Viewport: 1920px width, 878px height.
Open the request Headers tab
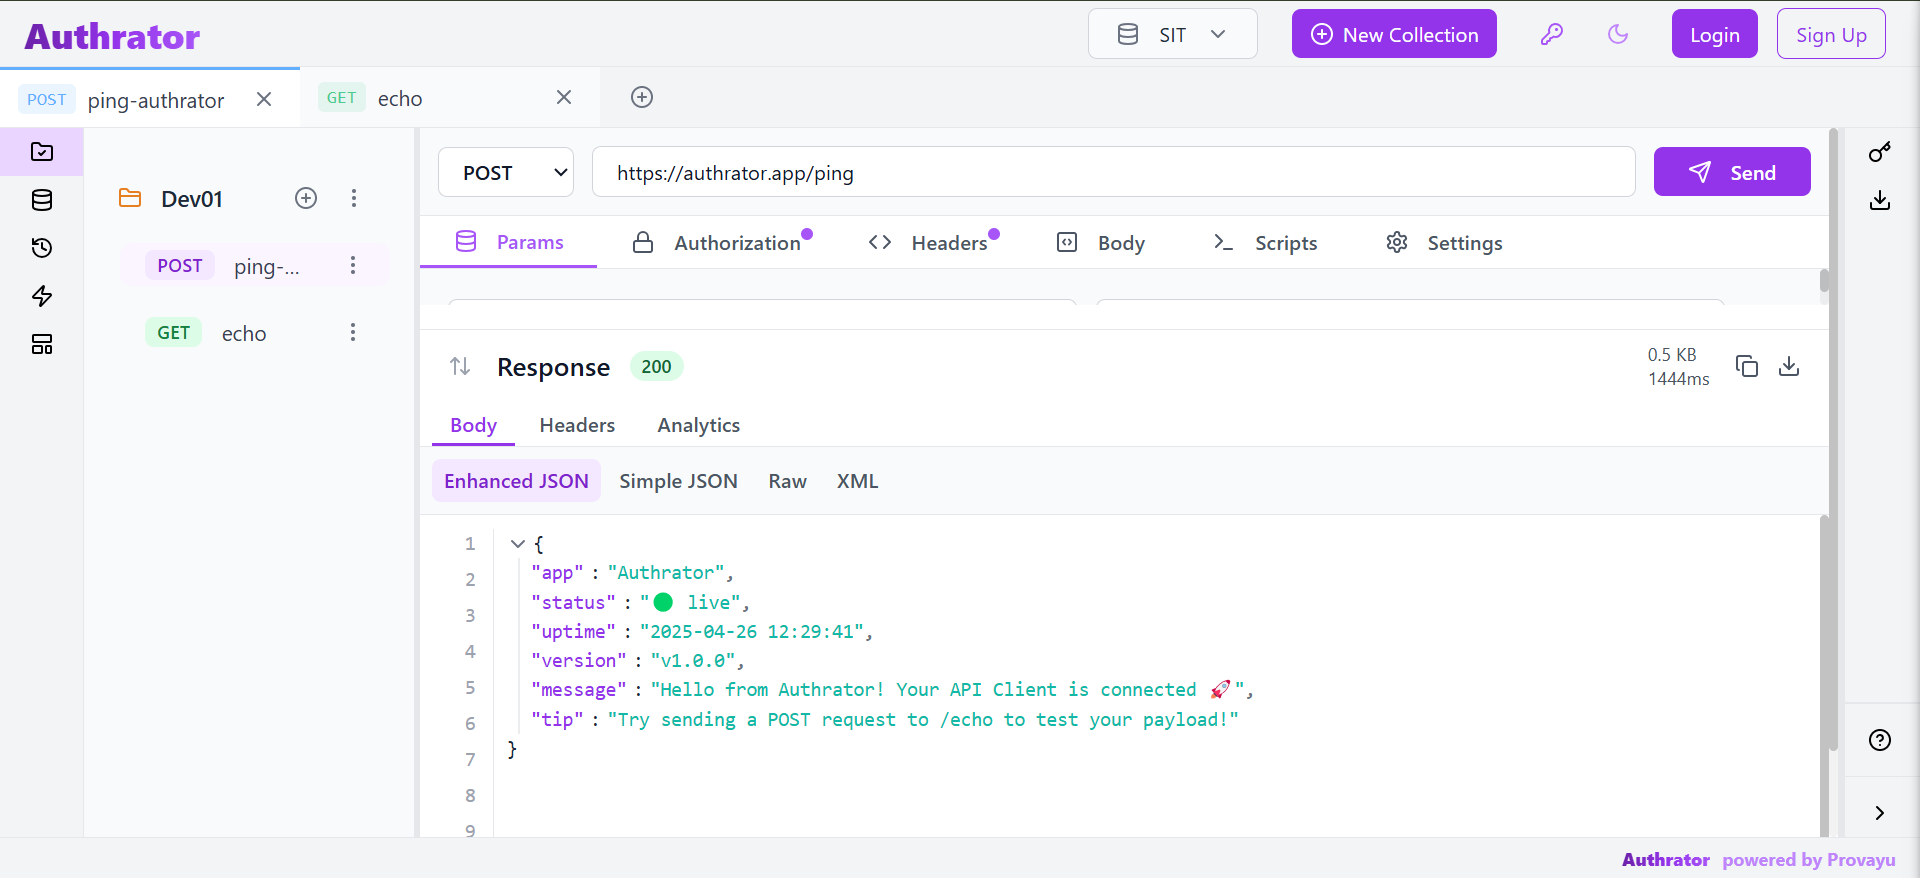(934, 242)
